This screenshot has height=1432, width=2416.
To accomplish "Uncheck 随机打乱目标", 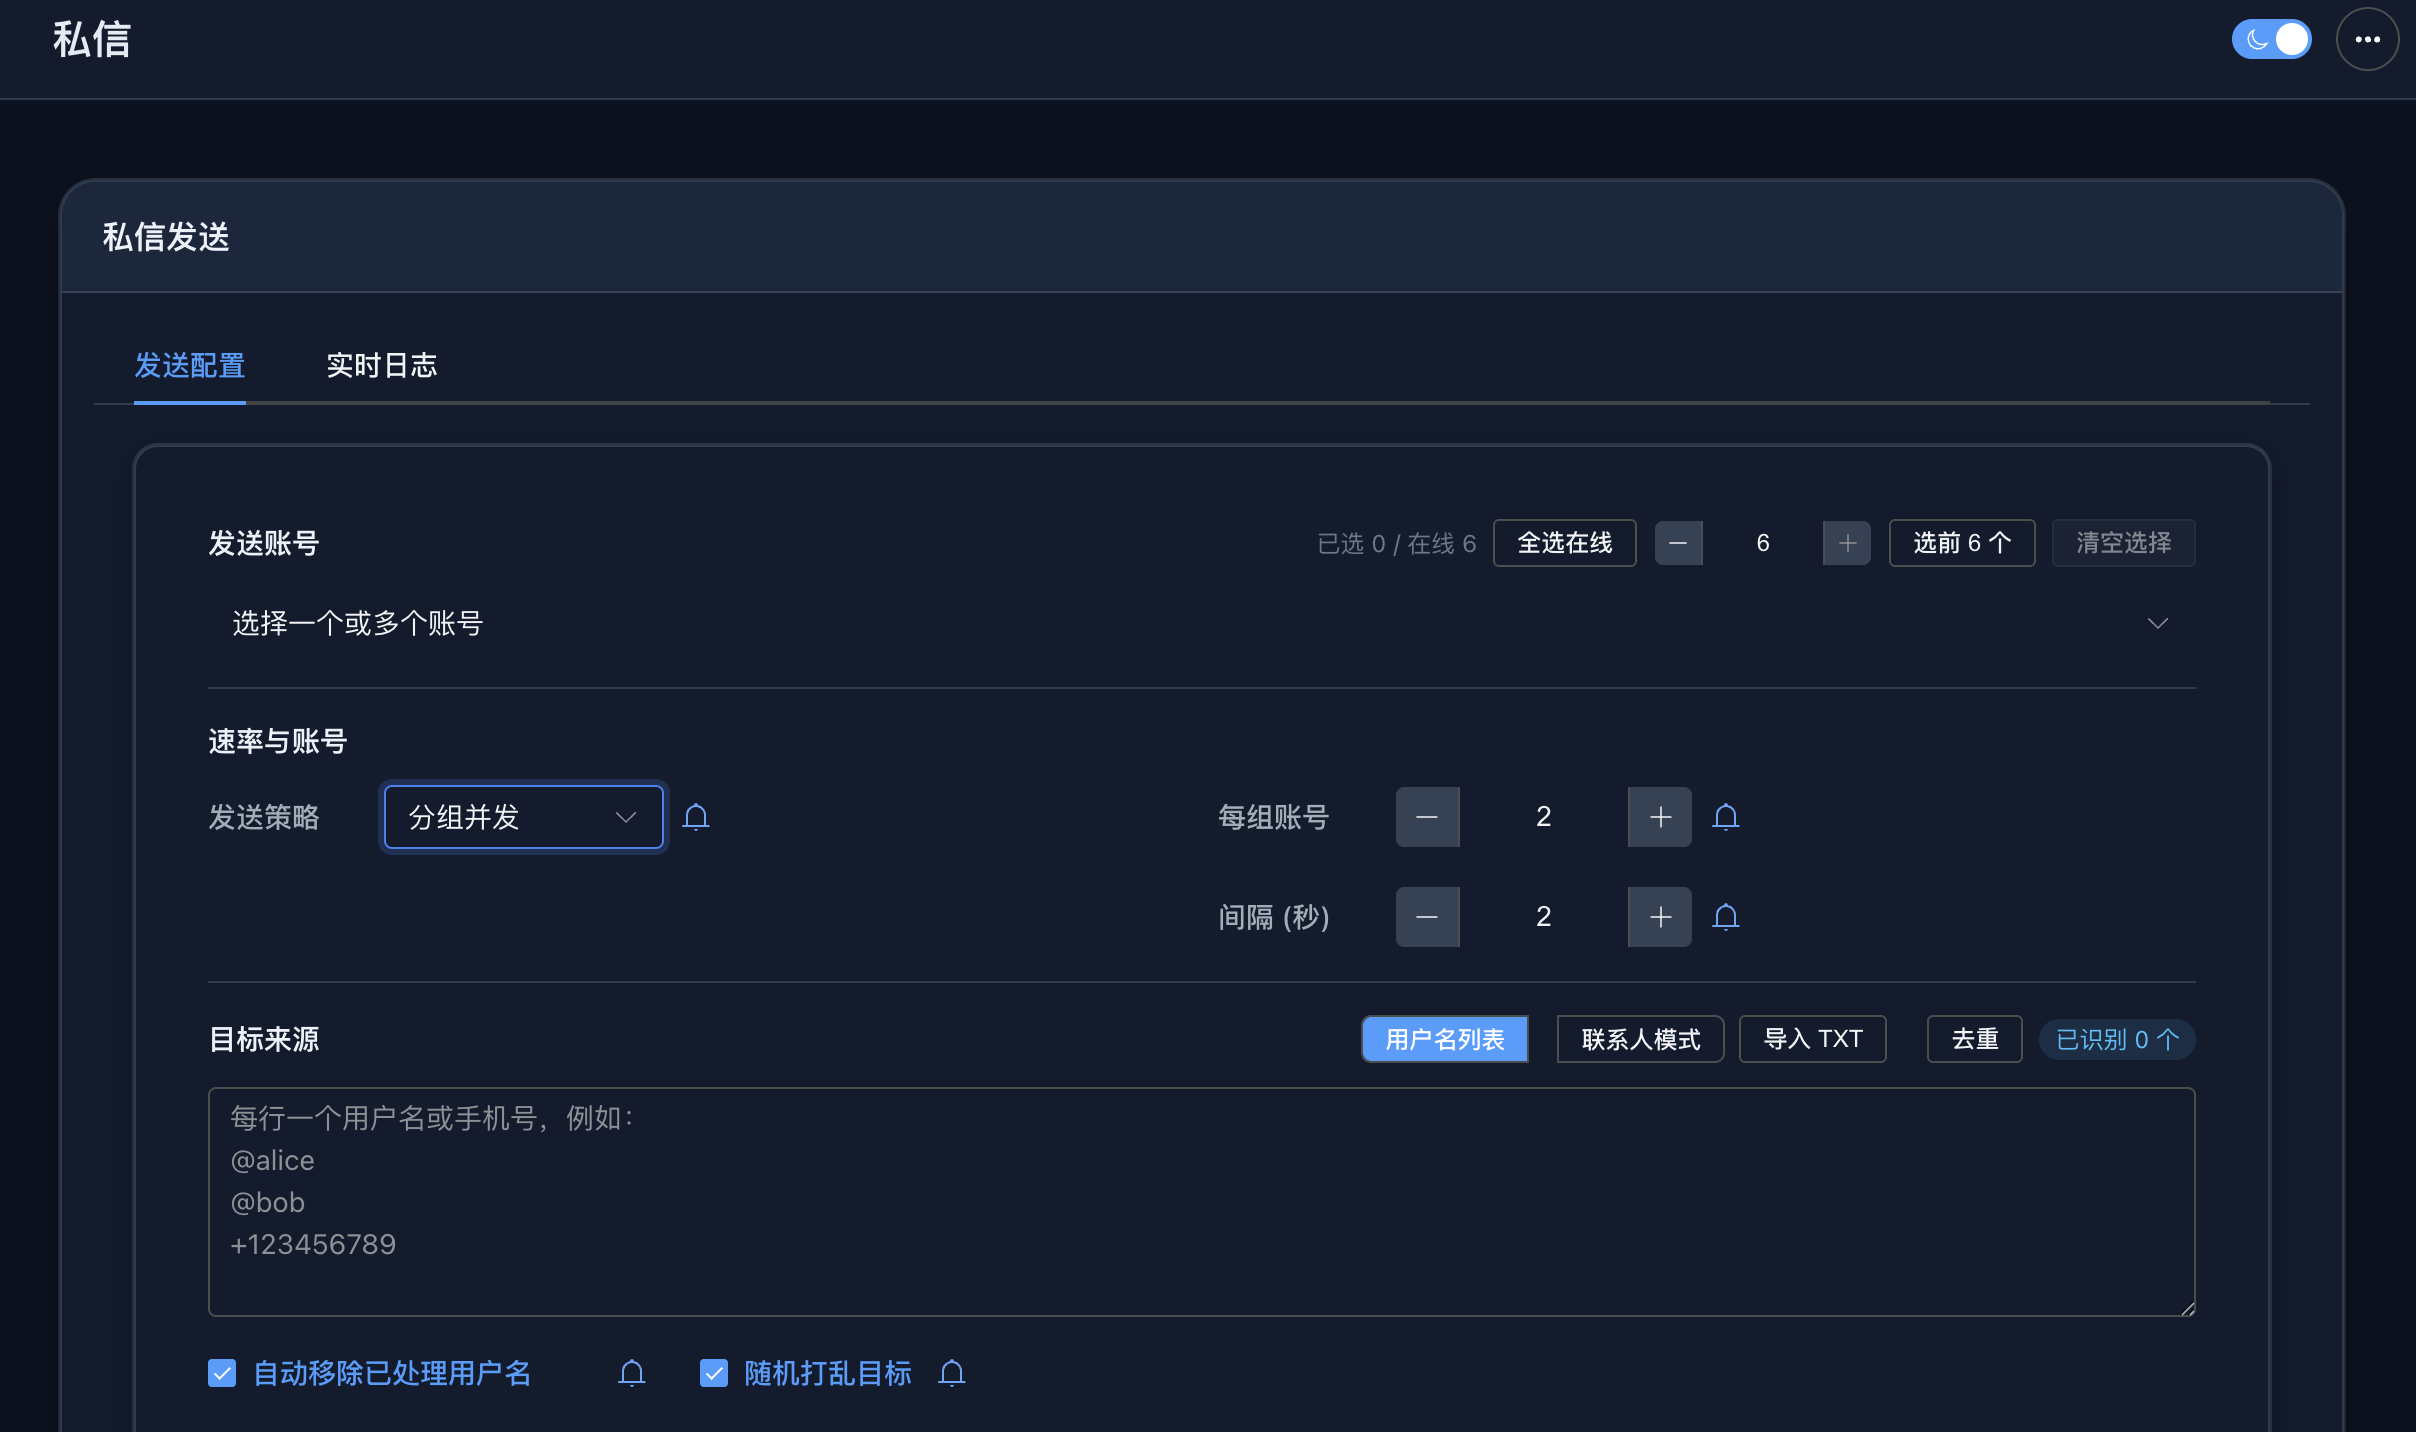I will pyautogui.click(x=713, y=1373).
